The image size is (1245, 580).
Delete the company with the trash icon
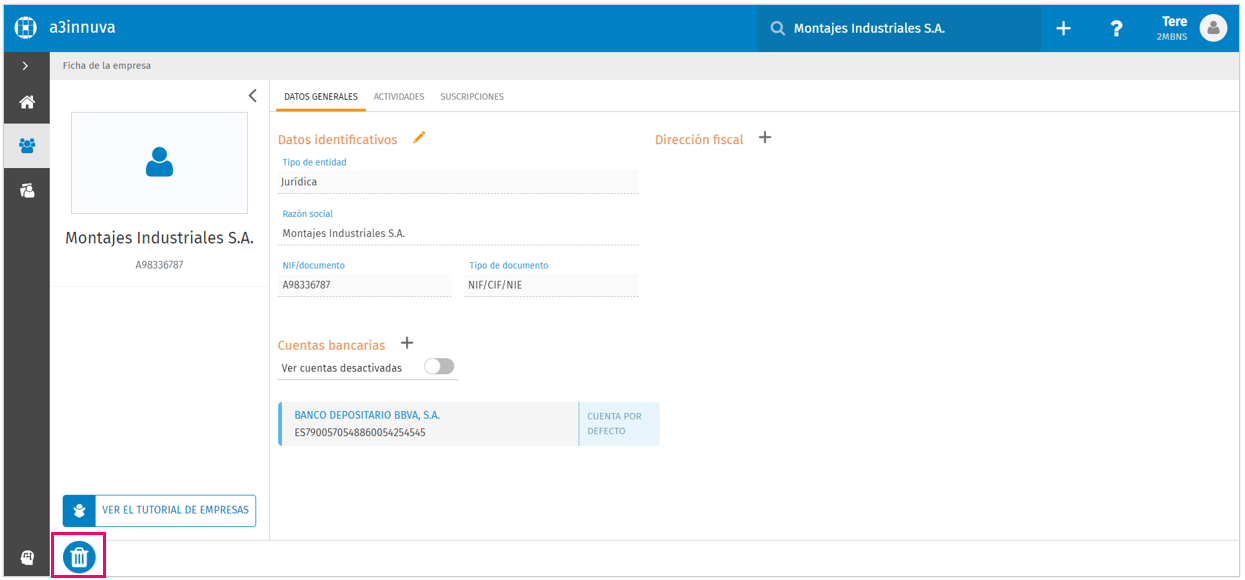click(x=79, y=557)
